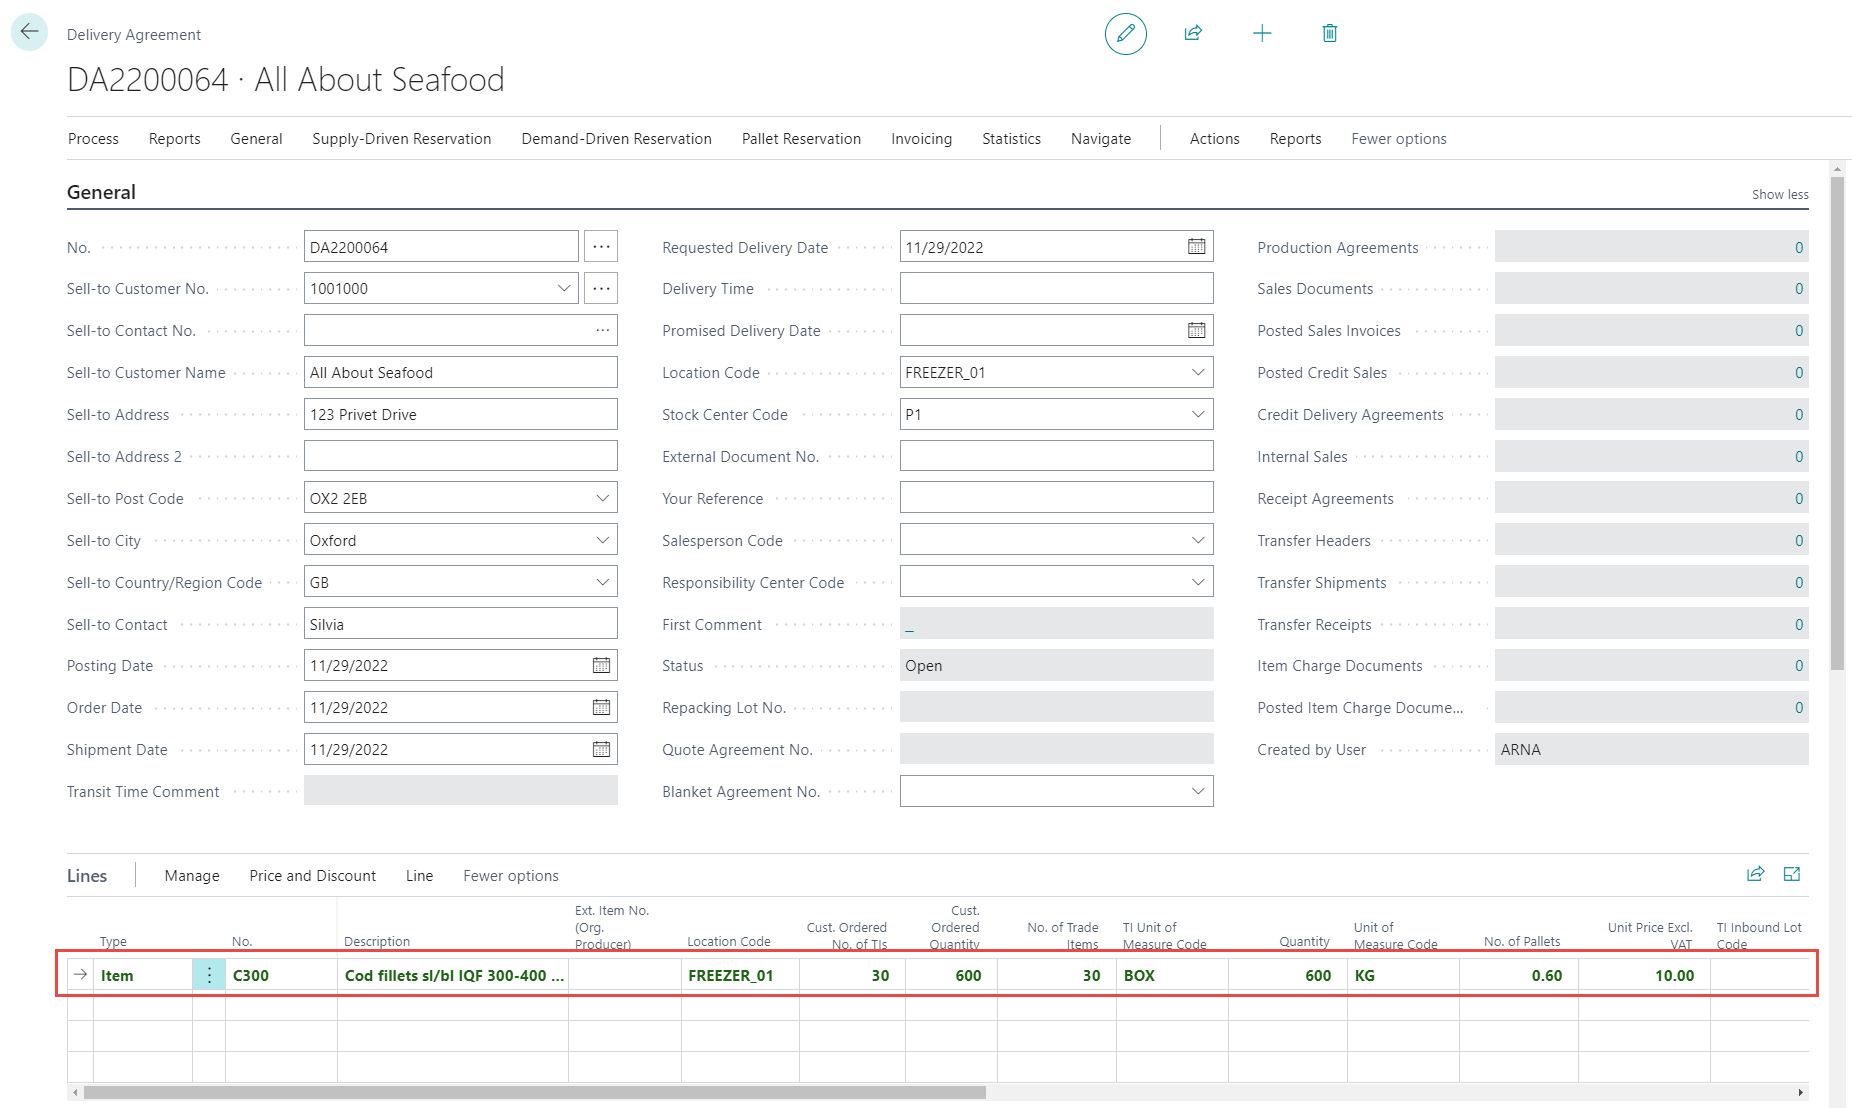The width and height of the screenshot is (1852, 1108).
Task: Expand Sell-to Country/Region Code dropdown
Action: point(602,582)
